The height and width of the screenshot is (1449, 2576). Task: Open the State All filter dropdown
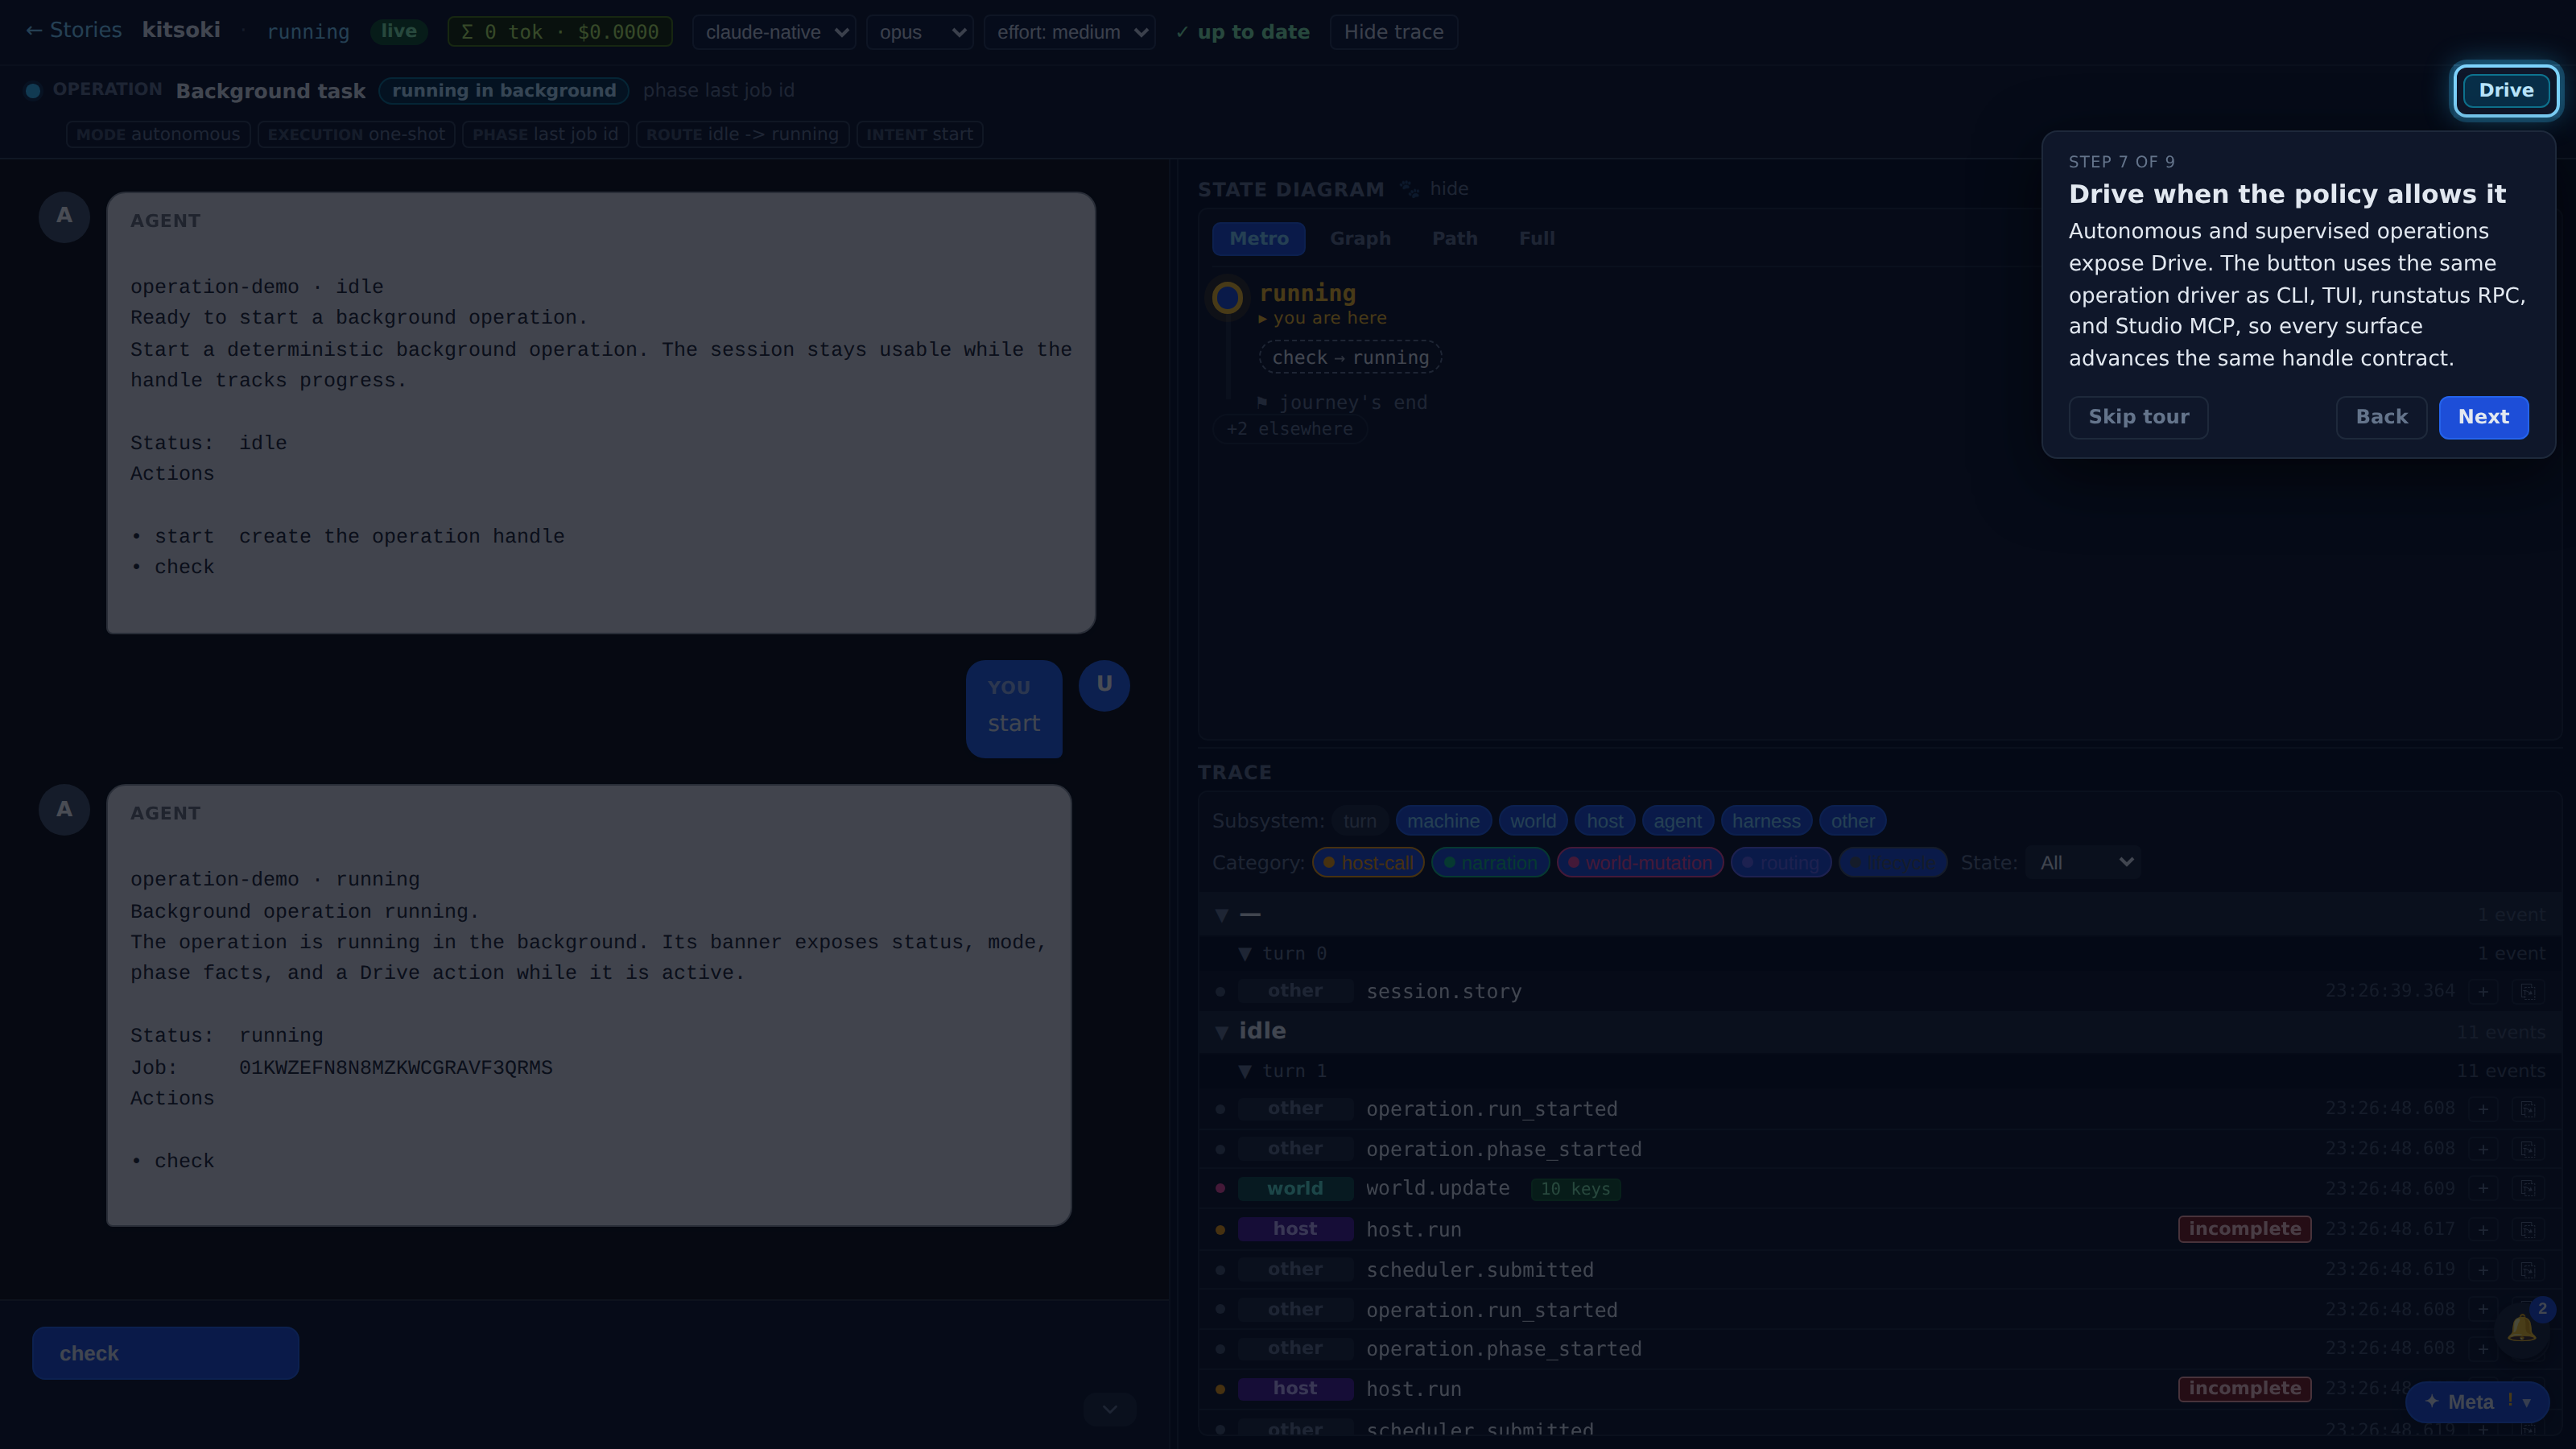coord(2083,863)
